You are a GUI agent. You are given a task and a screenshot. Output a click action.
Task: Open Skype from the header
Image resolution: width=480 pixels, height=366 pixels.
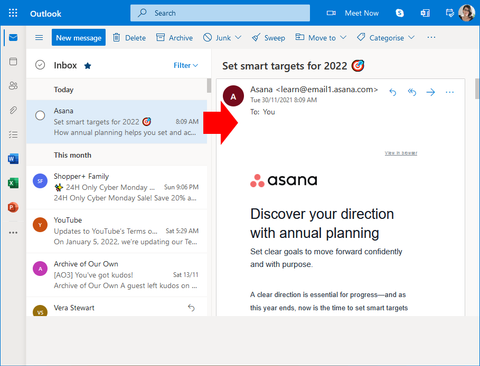click(x=399, y=13)
